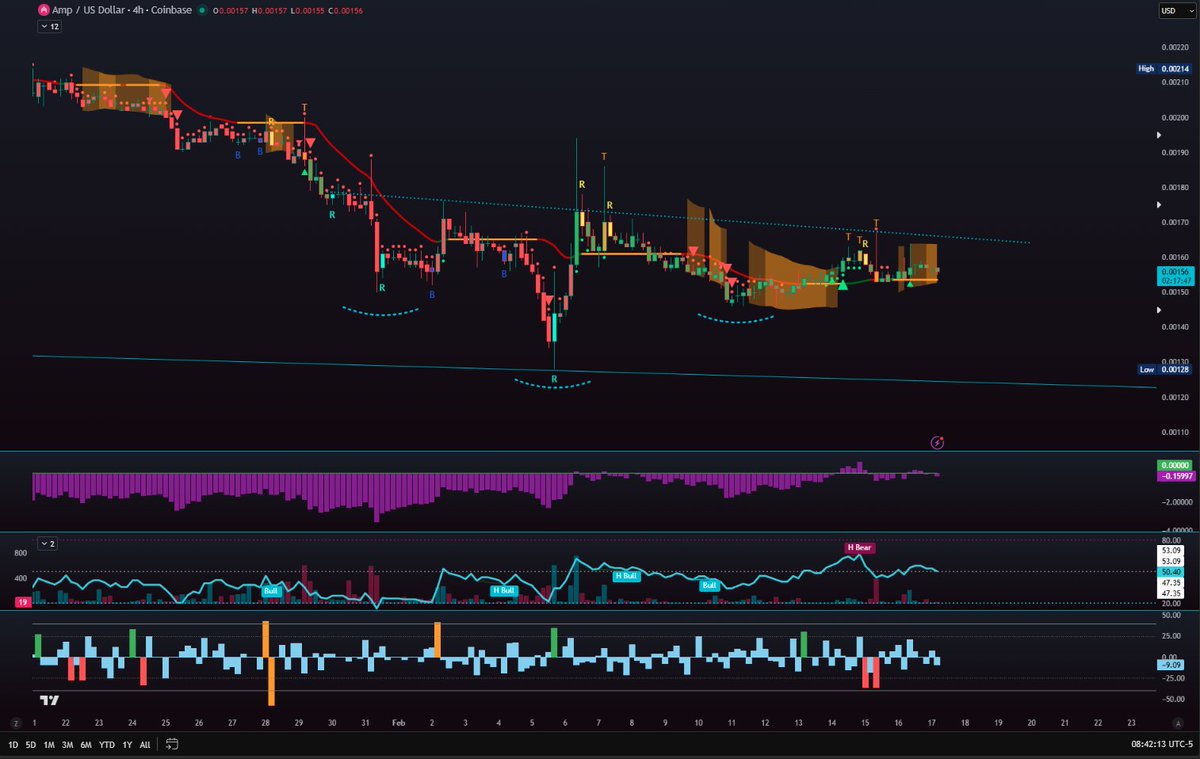Expand the indicator legend labeled 2
The width and height of the screenshot is (1200, 759).
click(x=49, y=543)
